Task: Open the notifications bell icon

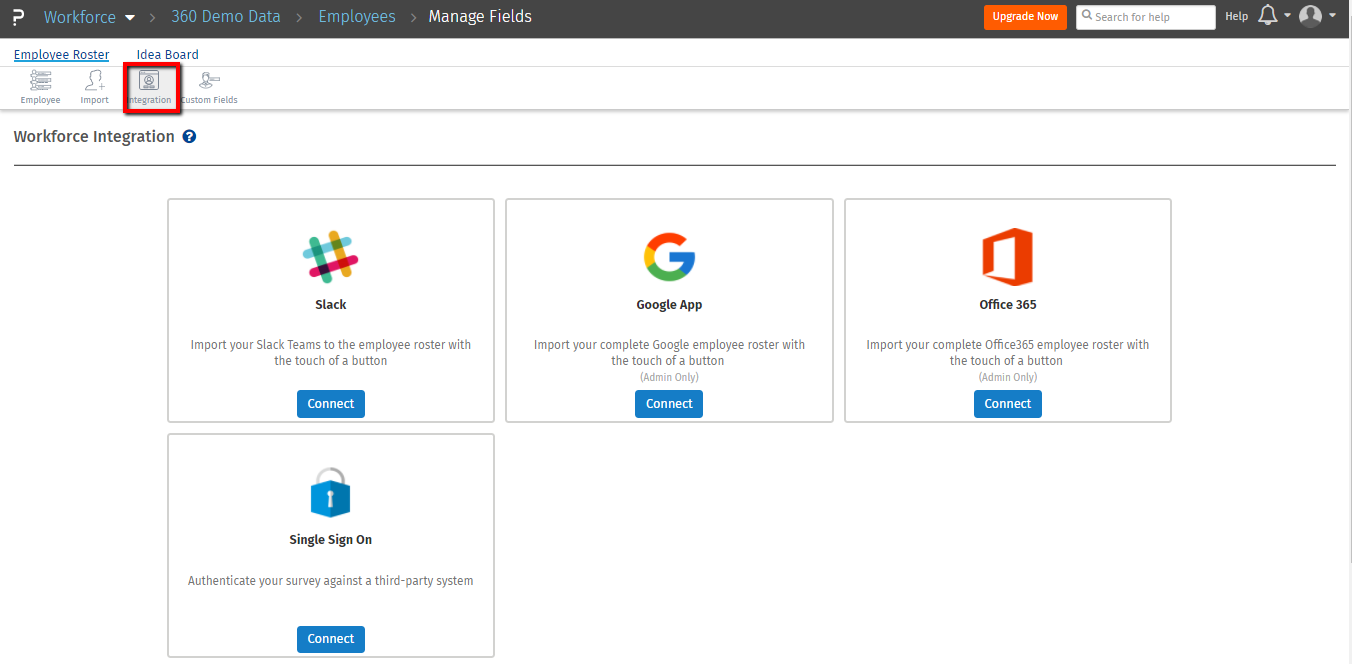Action: (x=1267, y=16)
